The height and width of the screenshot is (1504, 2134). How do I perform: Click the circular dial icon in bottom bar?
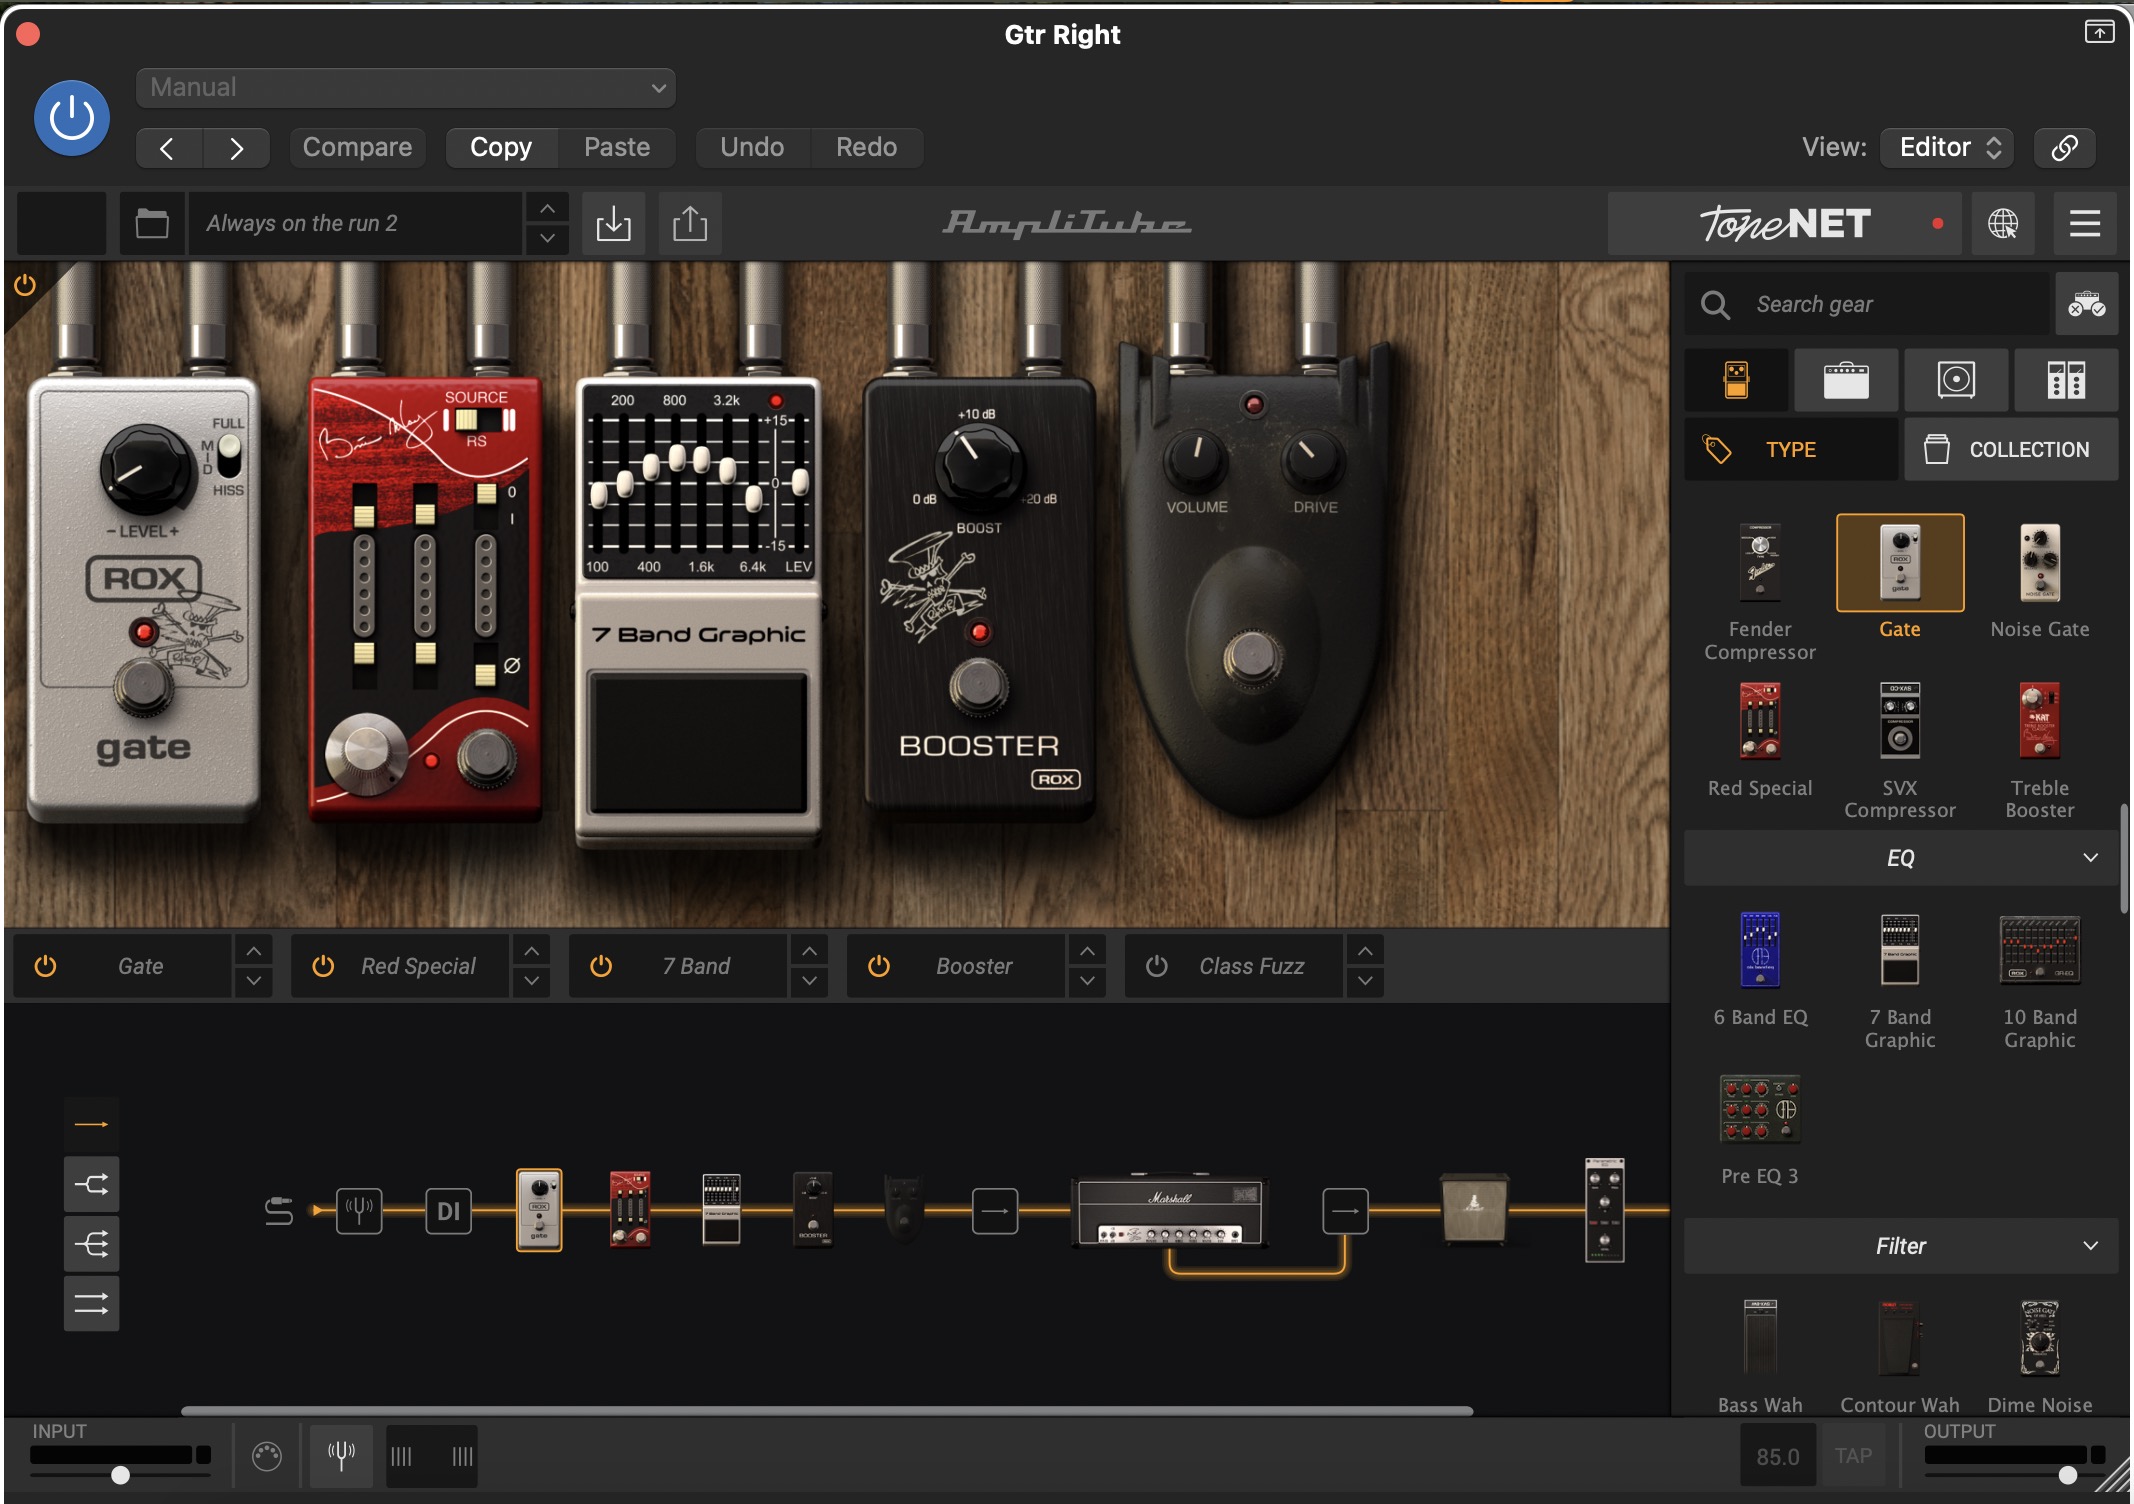(x=267, y=1456)
